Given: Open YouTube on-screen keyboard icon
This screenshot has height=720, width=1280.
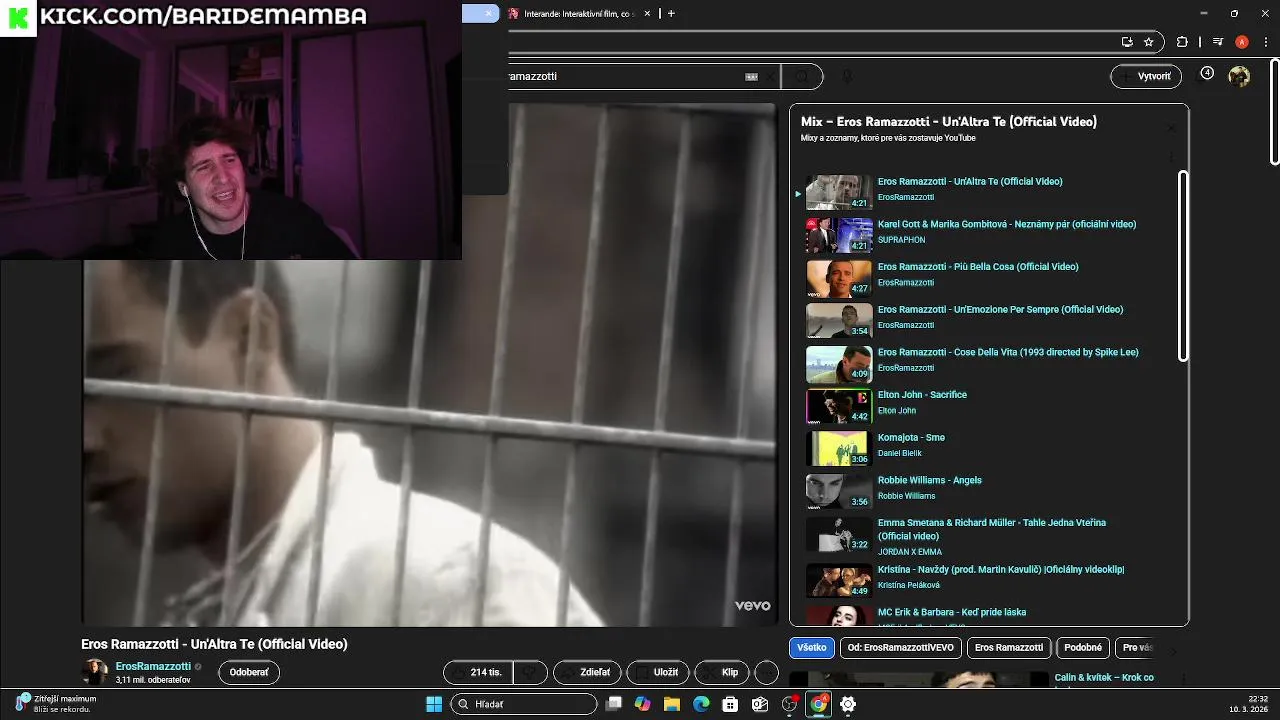Looking at the screenshot, I should point(752,76).
